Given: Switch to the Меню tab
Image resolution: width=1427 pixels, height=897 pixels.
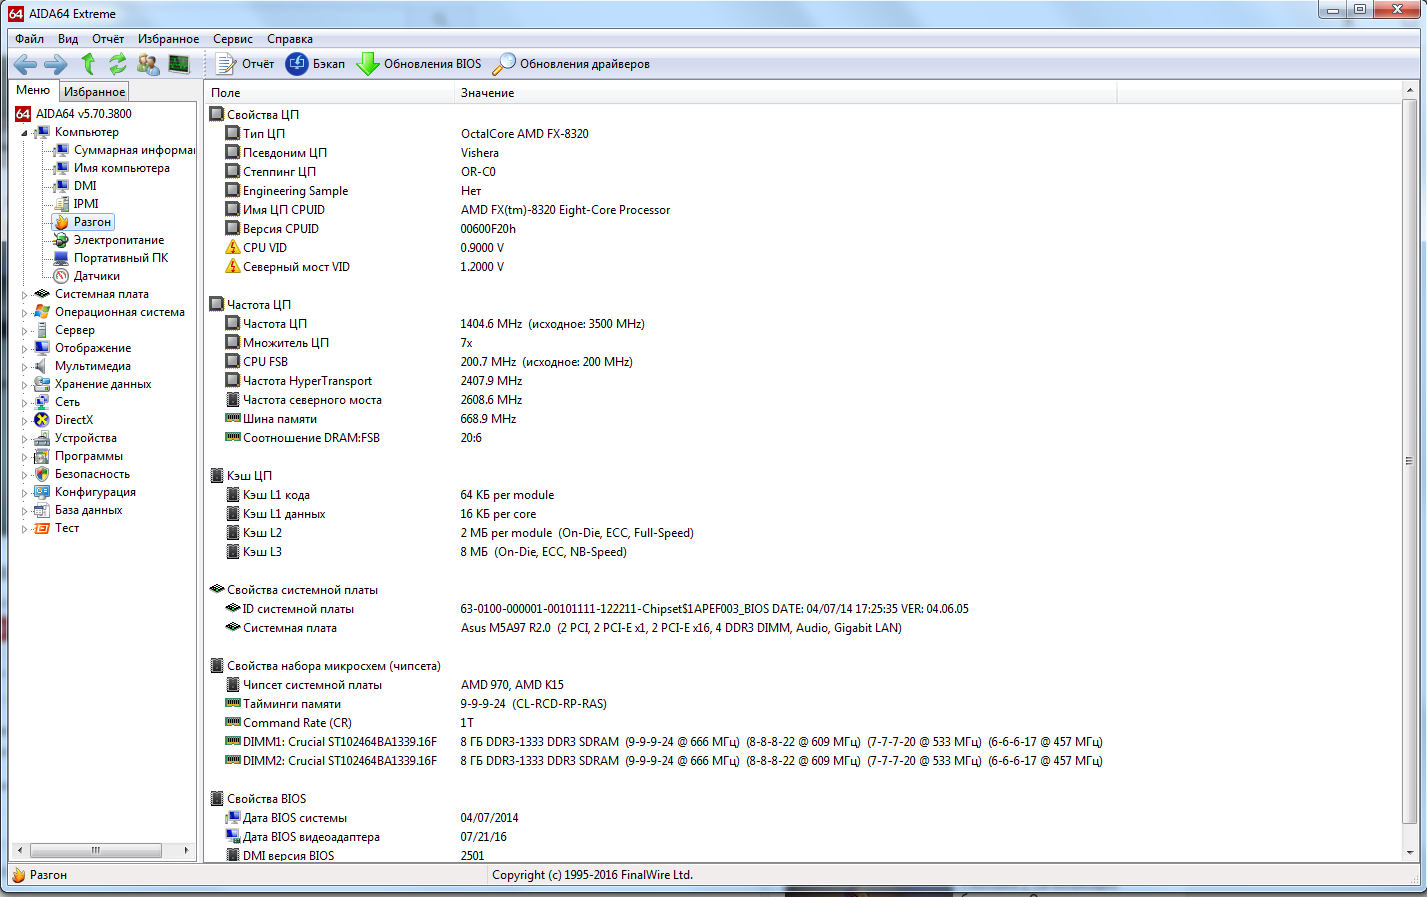Looking at the screenshot, I should [33, 90].
